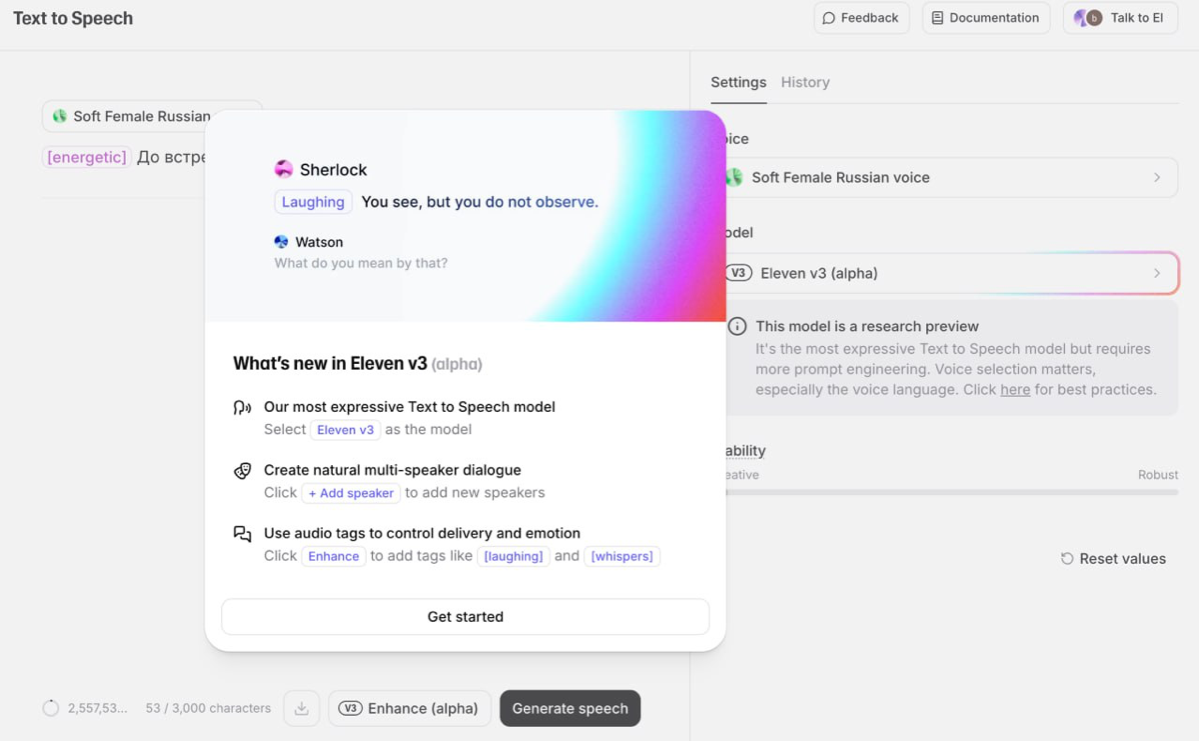Click Get started in the dialog
This screenshot has width=1199, height=741.
tap(465, 616)
